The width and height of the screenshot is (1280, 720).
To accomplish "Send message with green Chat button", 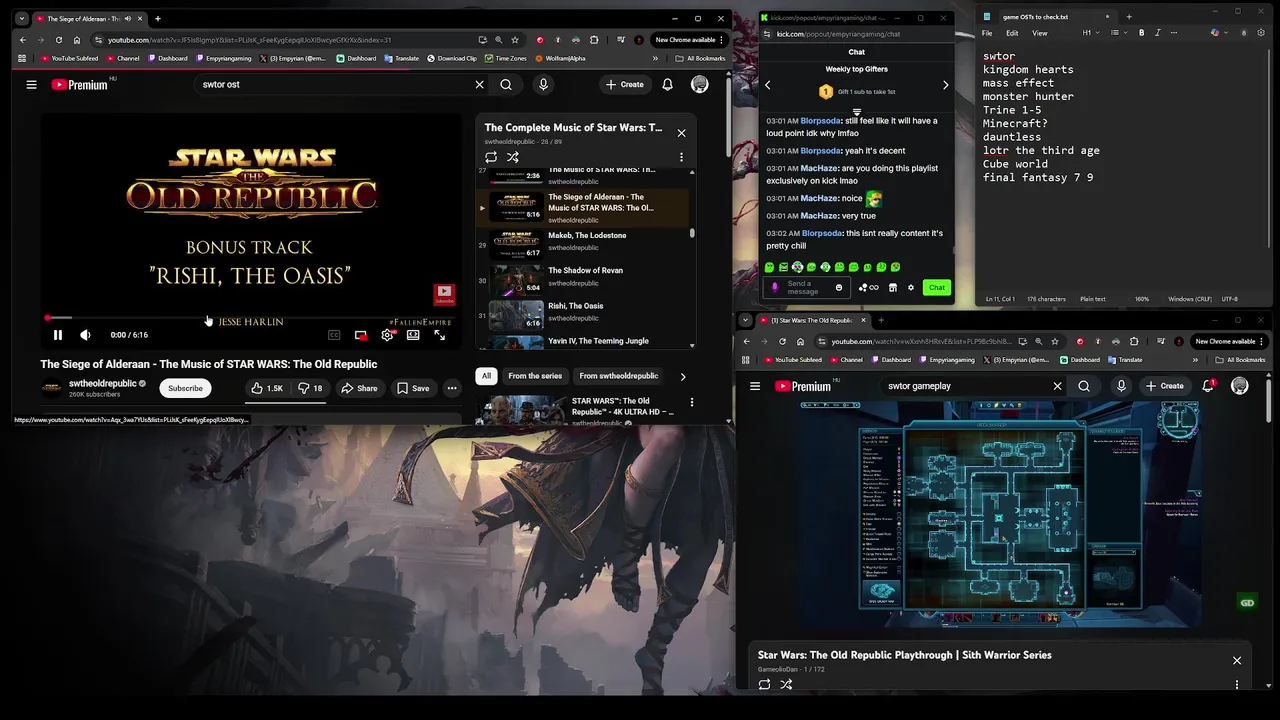I will point(936,288).
